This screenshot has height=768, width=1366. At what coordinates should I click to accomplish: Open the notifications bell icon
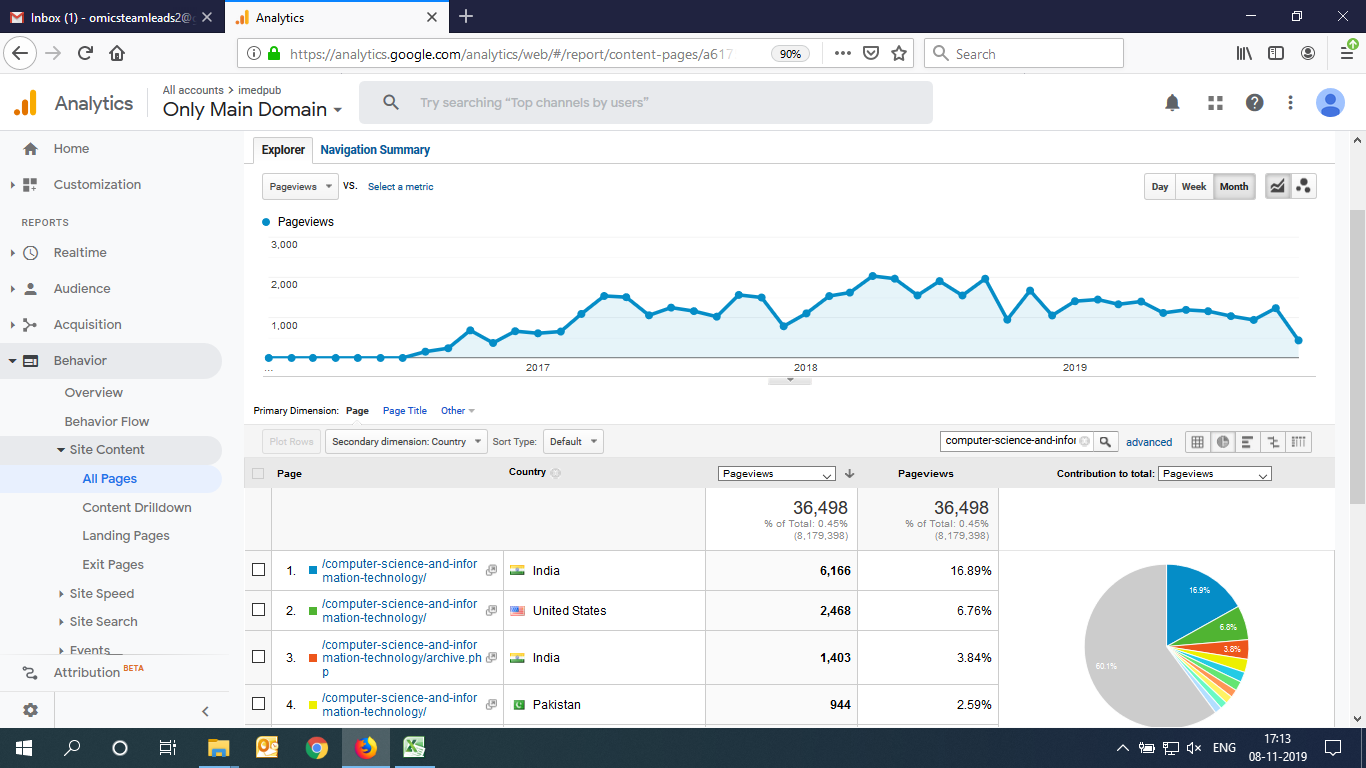1172,103
